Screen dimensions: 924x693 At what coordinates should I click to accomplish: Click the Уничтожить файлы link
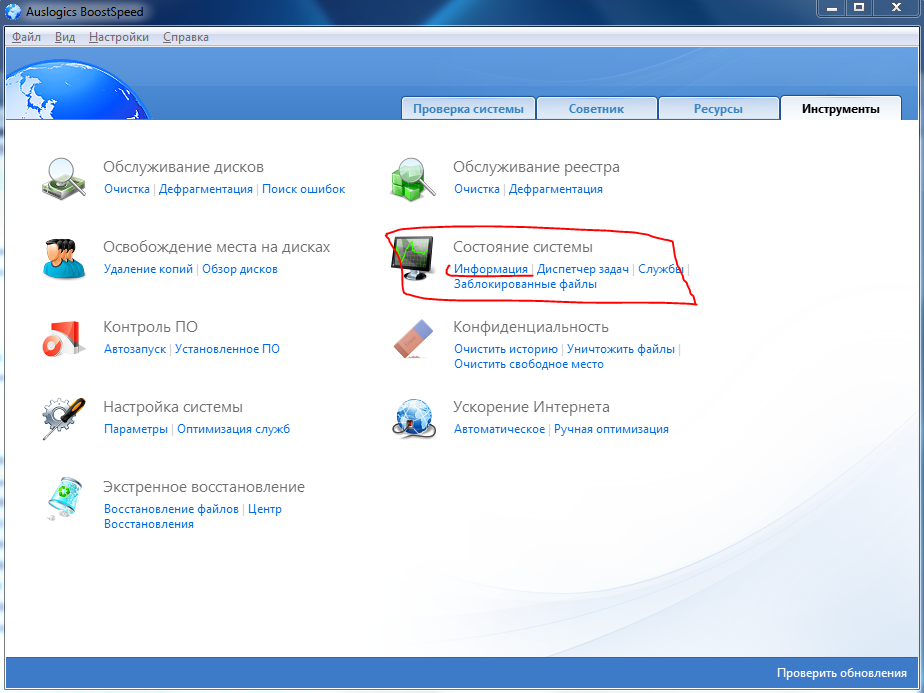point(621,349)
